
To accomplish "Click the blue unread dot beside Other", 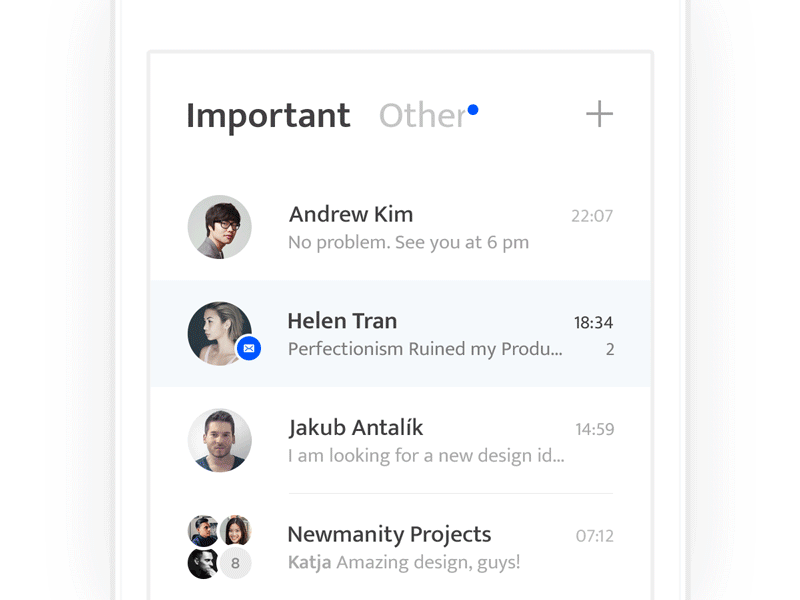I will (473, 110).
